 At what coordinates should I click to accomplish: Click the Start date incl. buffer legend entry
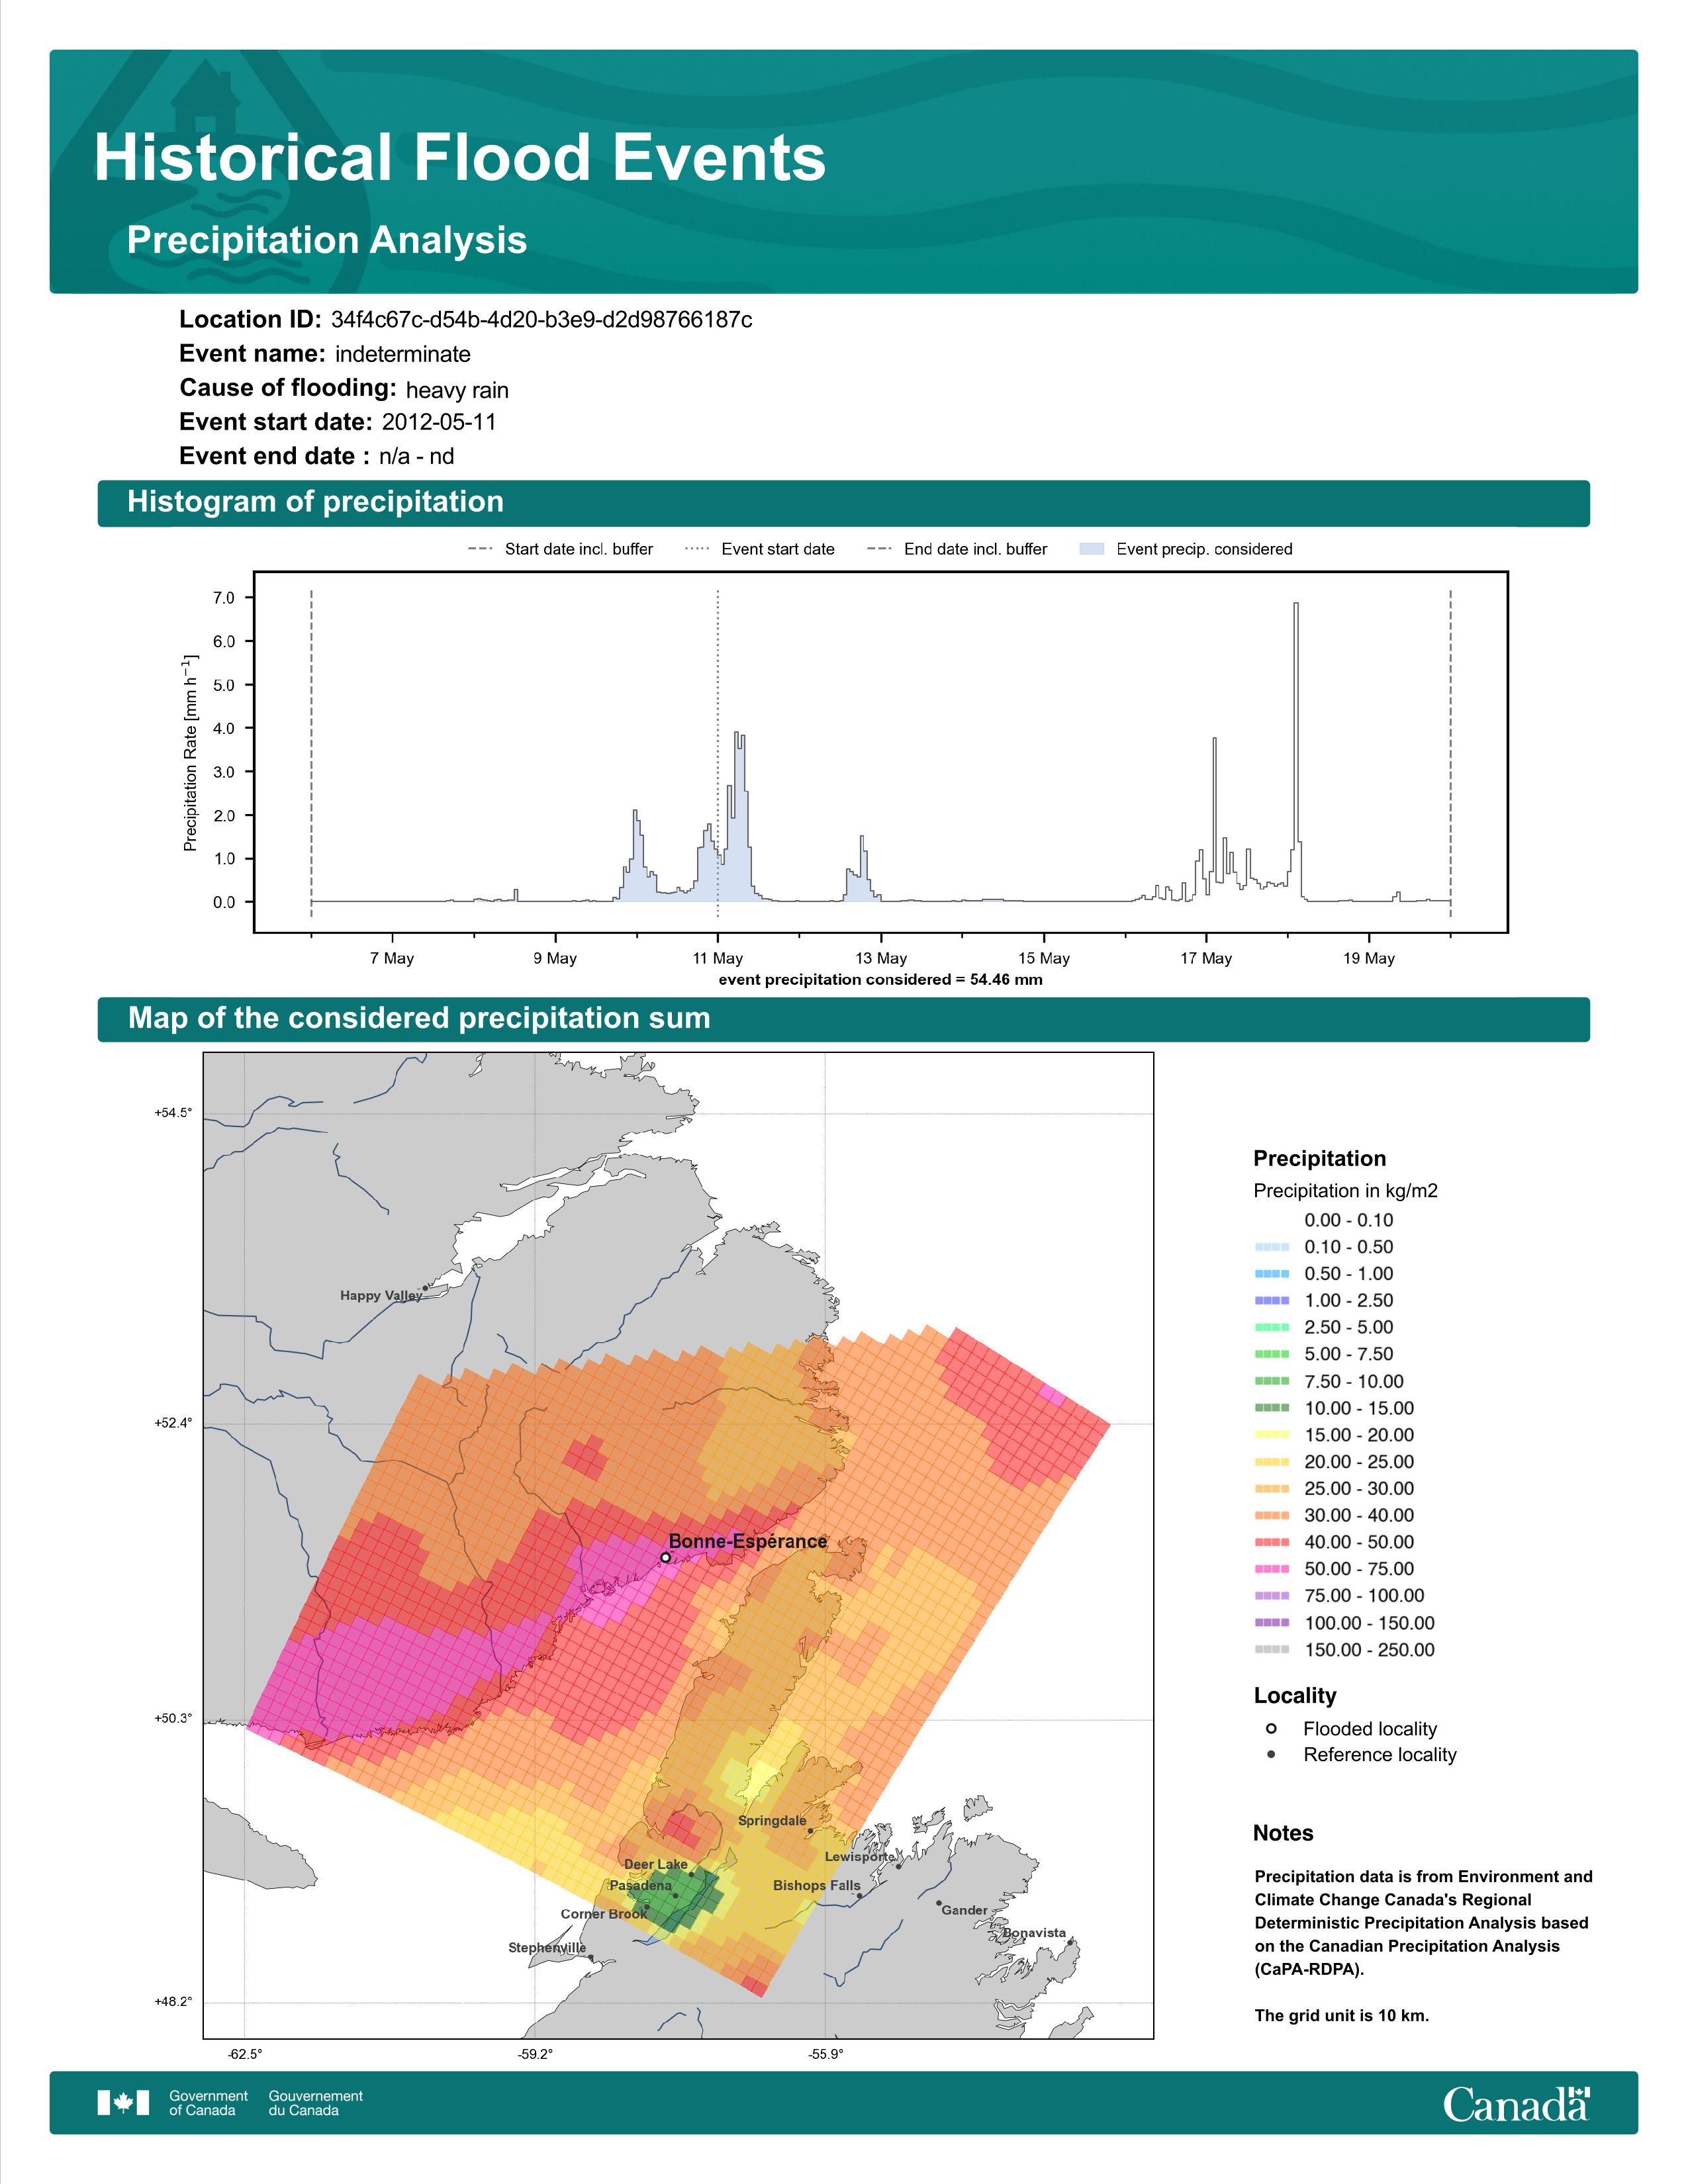click(560, 549)
